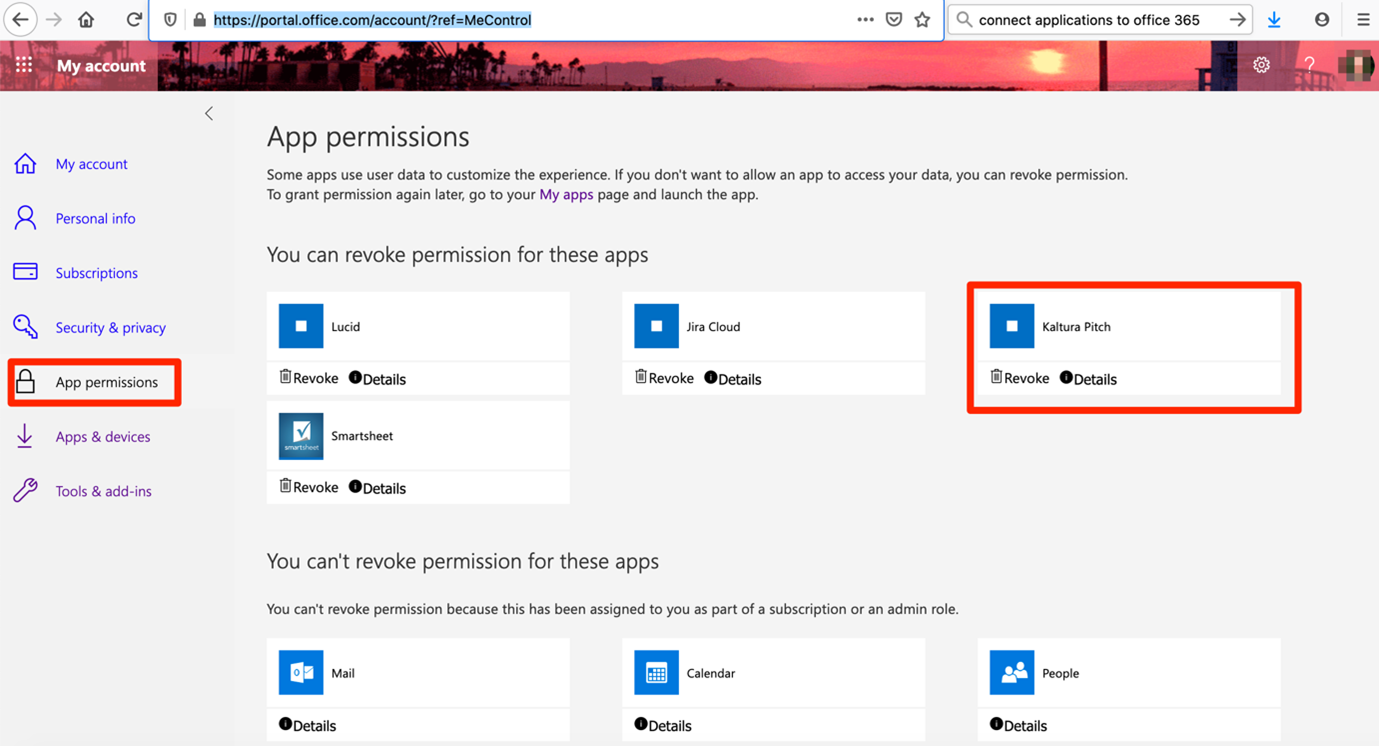The width and height of the screenshot is (1379, 746).
Task: Open the My apps page link
Action: [566, 194]
